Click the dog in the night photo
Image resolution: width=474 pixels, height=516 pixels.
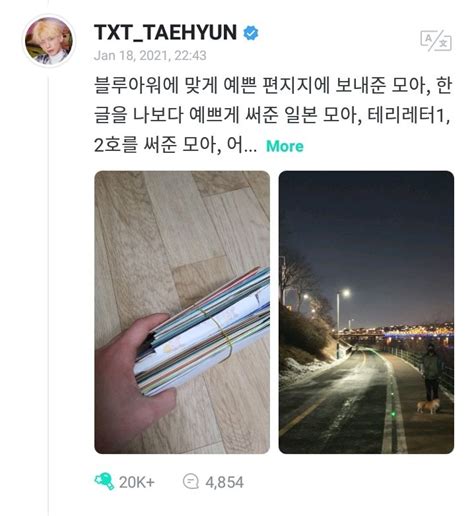[x=428, y=406]
